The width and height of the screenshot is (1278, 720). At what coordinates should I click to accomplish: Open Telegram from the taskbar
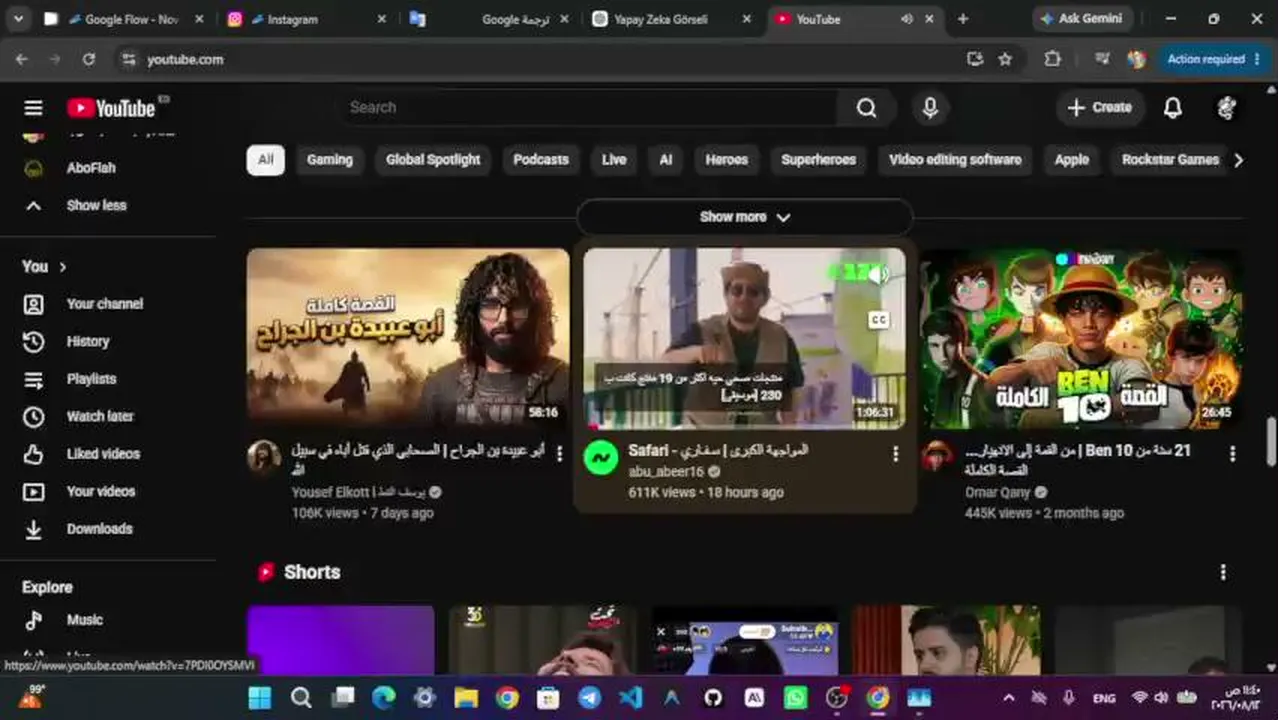pyautogui.click(x=589, y=697)
